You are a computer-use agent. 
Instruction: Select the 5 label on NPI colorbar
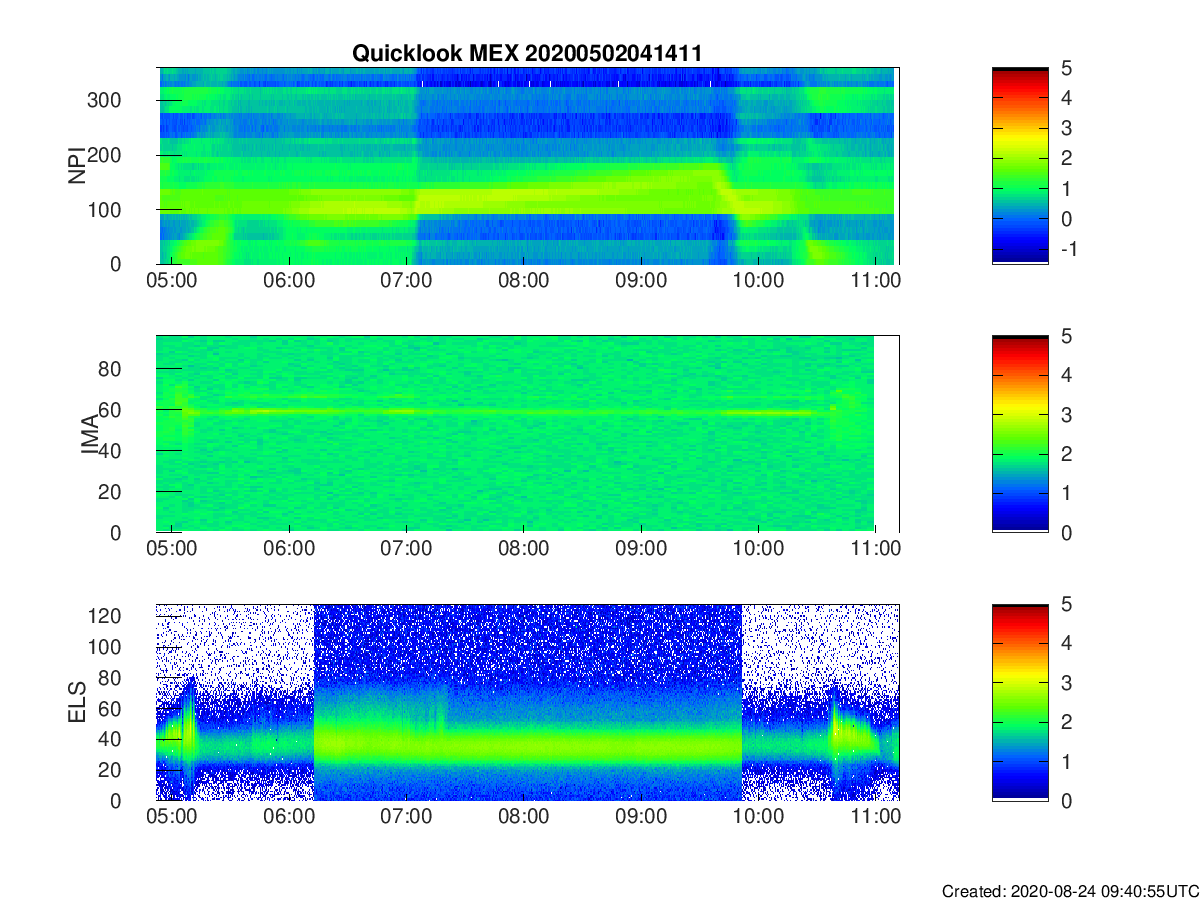click(x=1065, y=68)
